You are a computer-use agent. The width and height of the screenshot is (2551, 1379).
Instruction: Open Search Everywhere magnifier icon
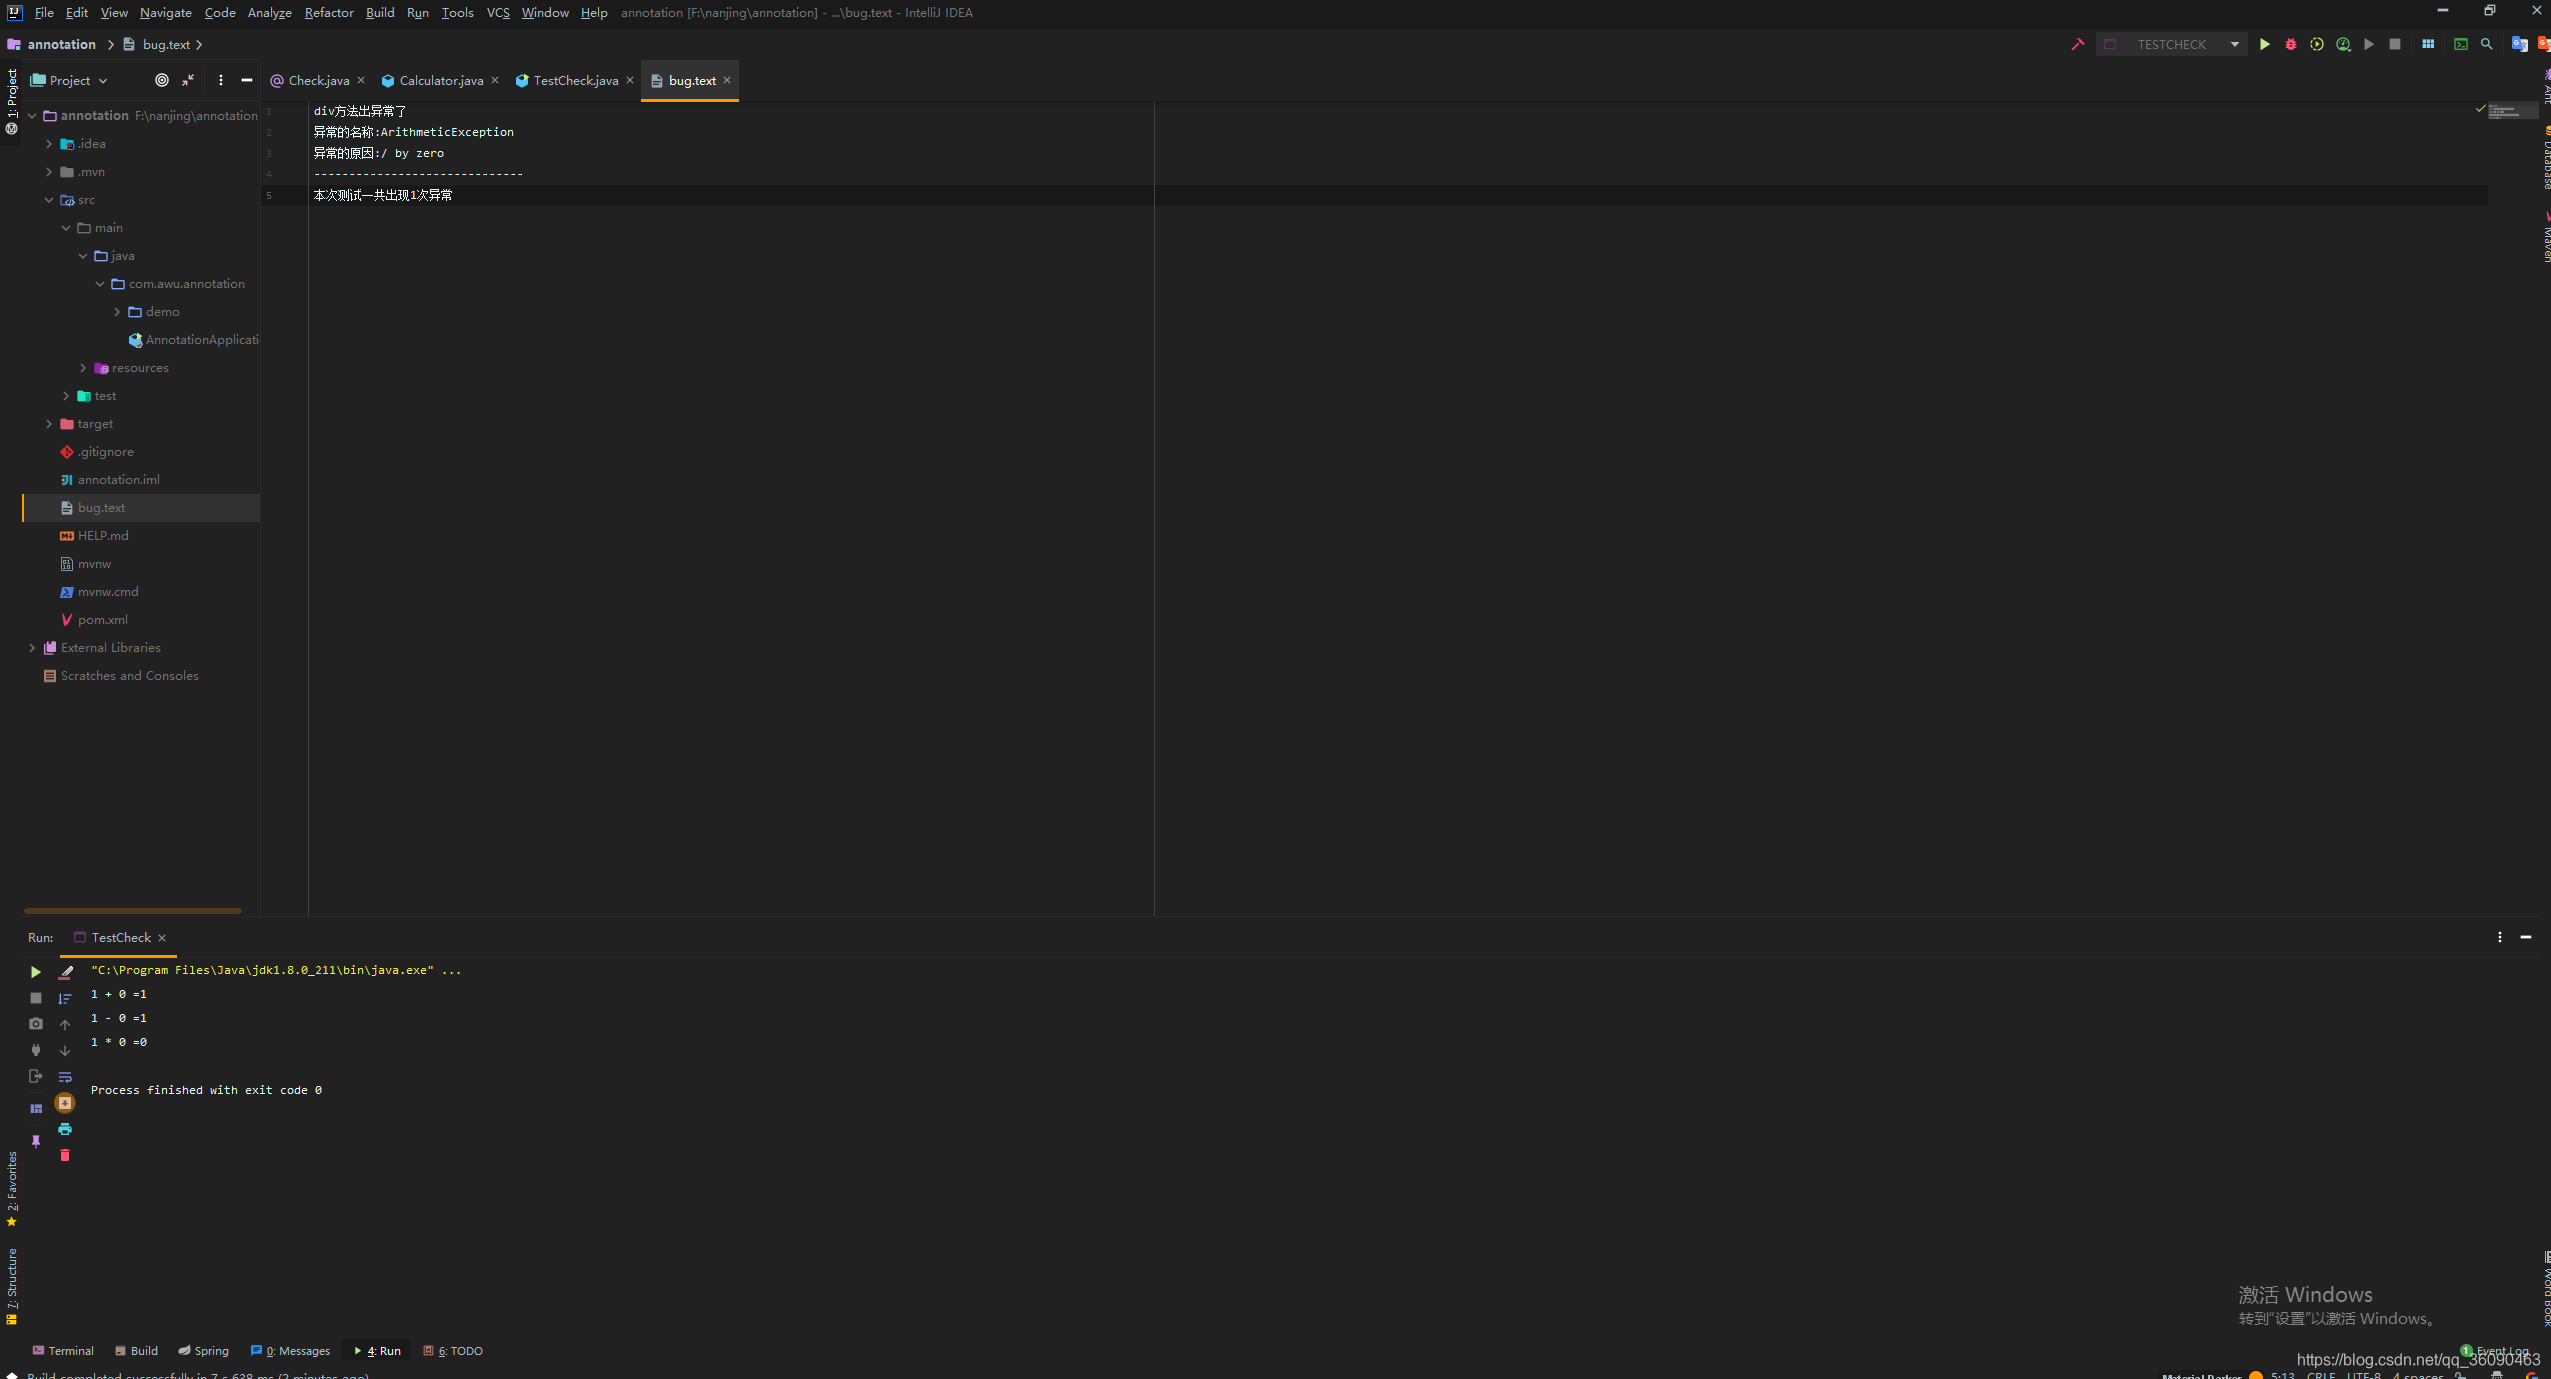click(x=2486, y=44)
